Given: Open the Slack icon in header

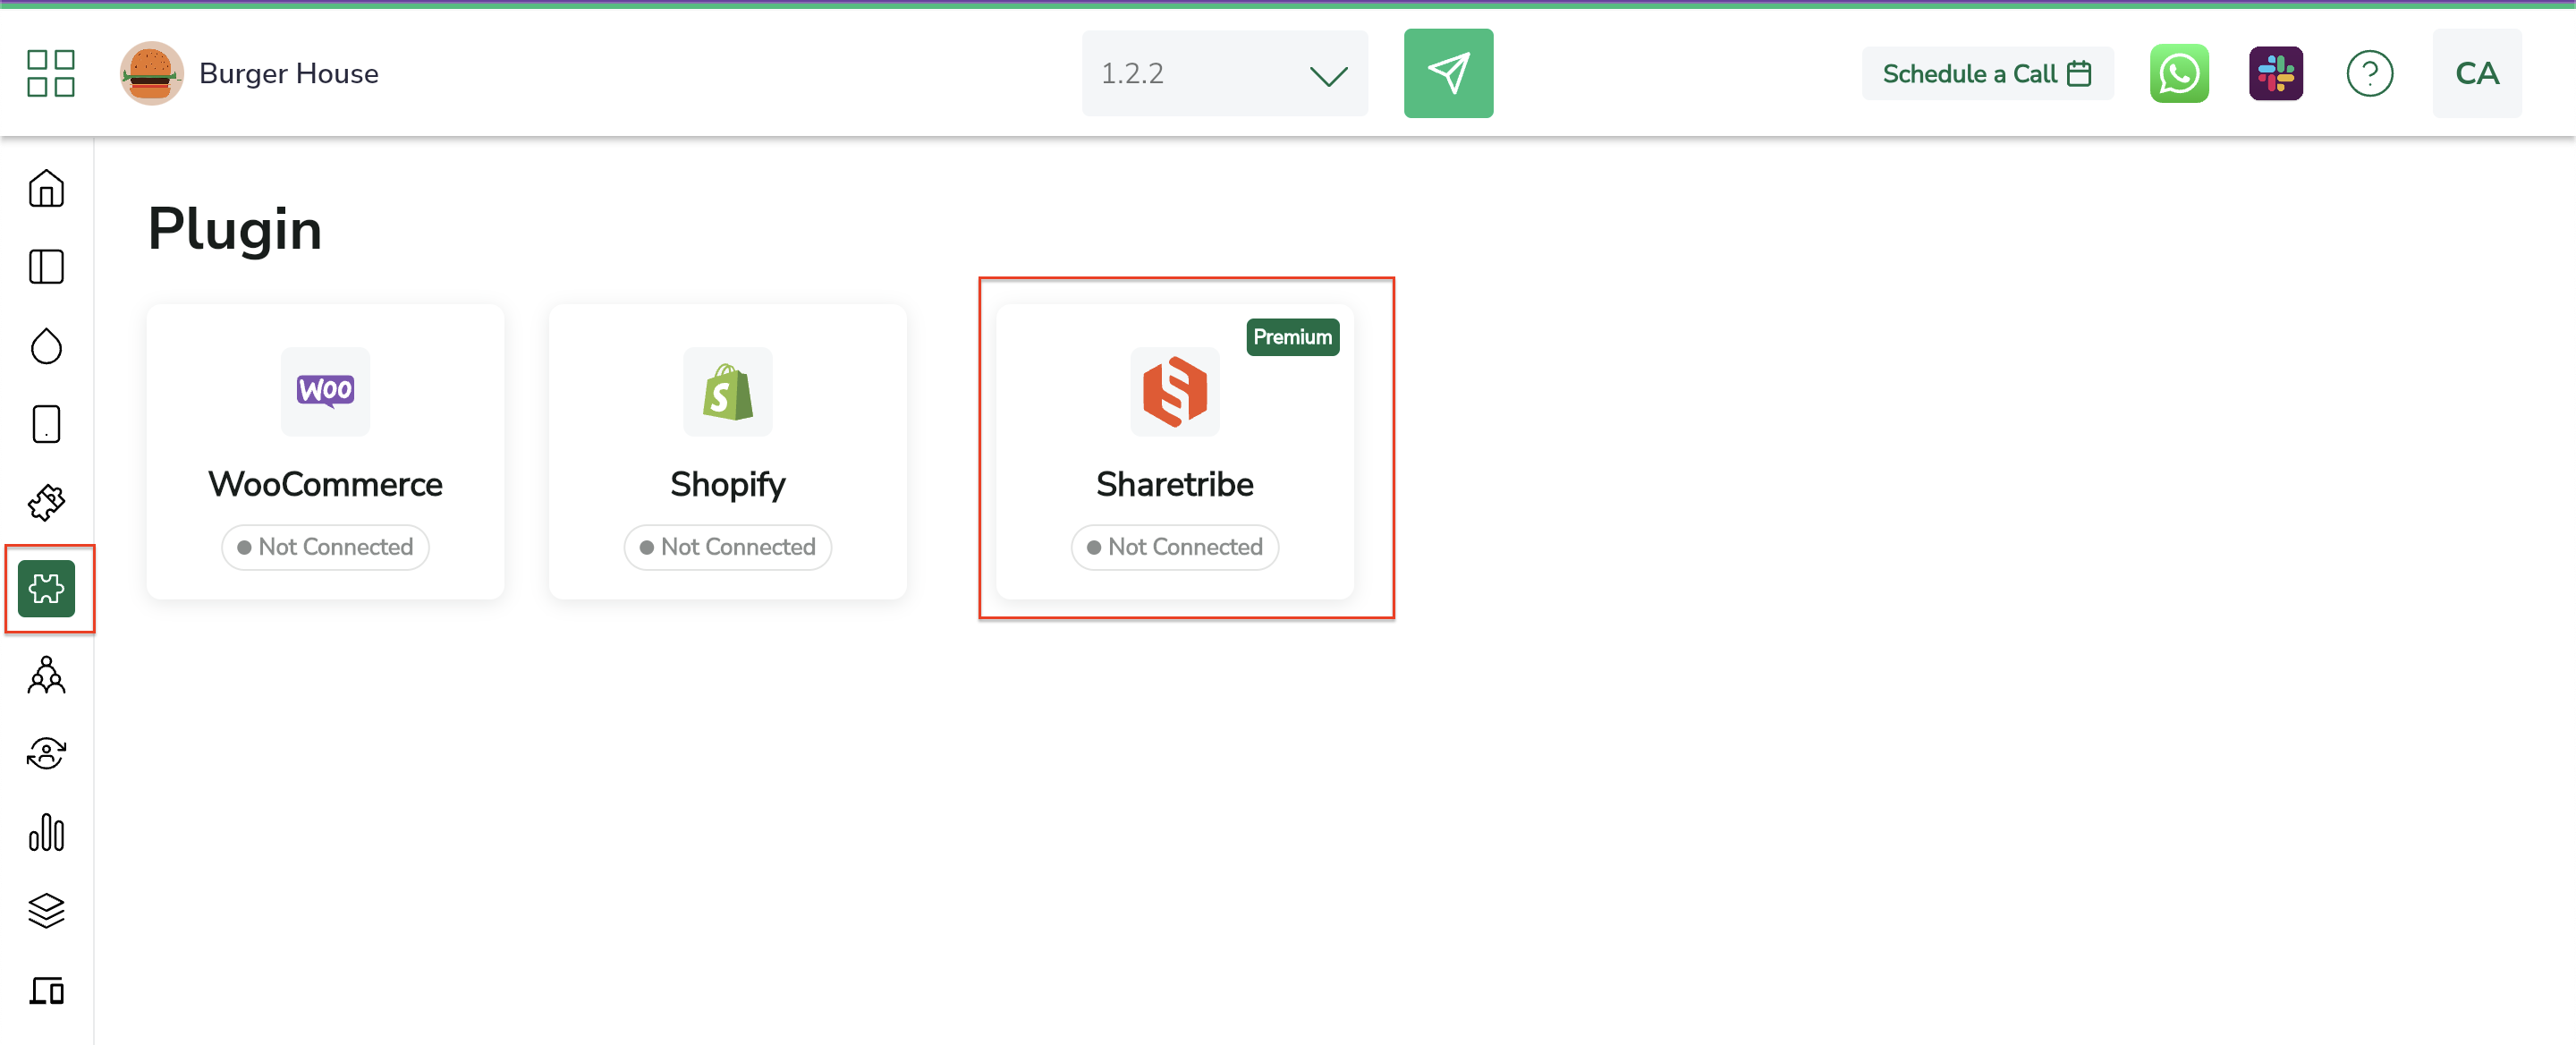Looking at the screenshot, I should 2275,73.
